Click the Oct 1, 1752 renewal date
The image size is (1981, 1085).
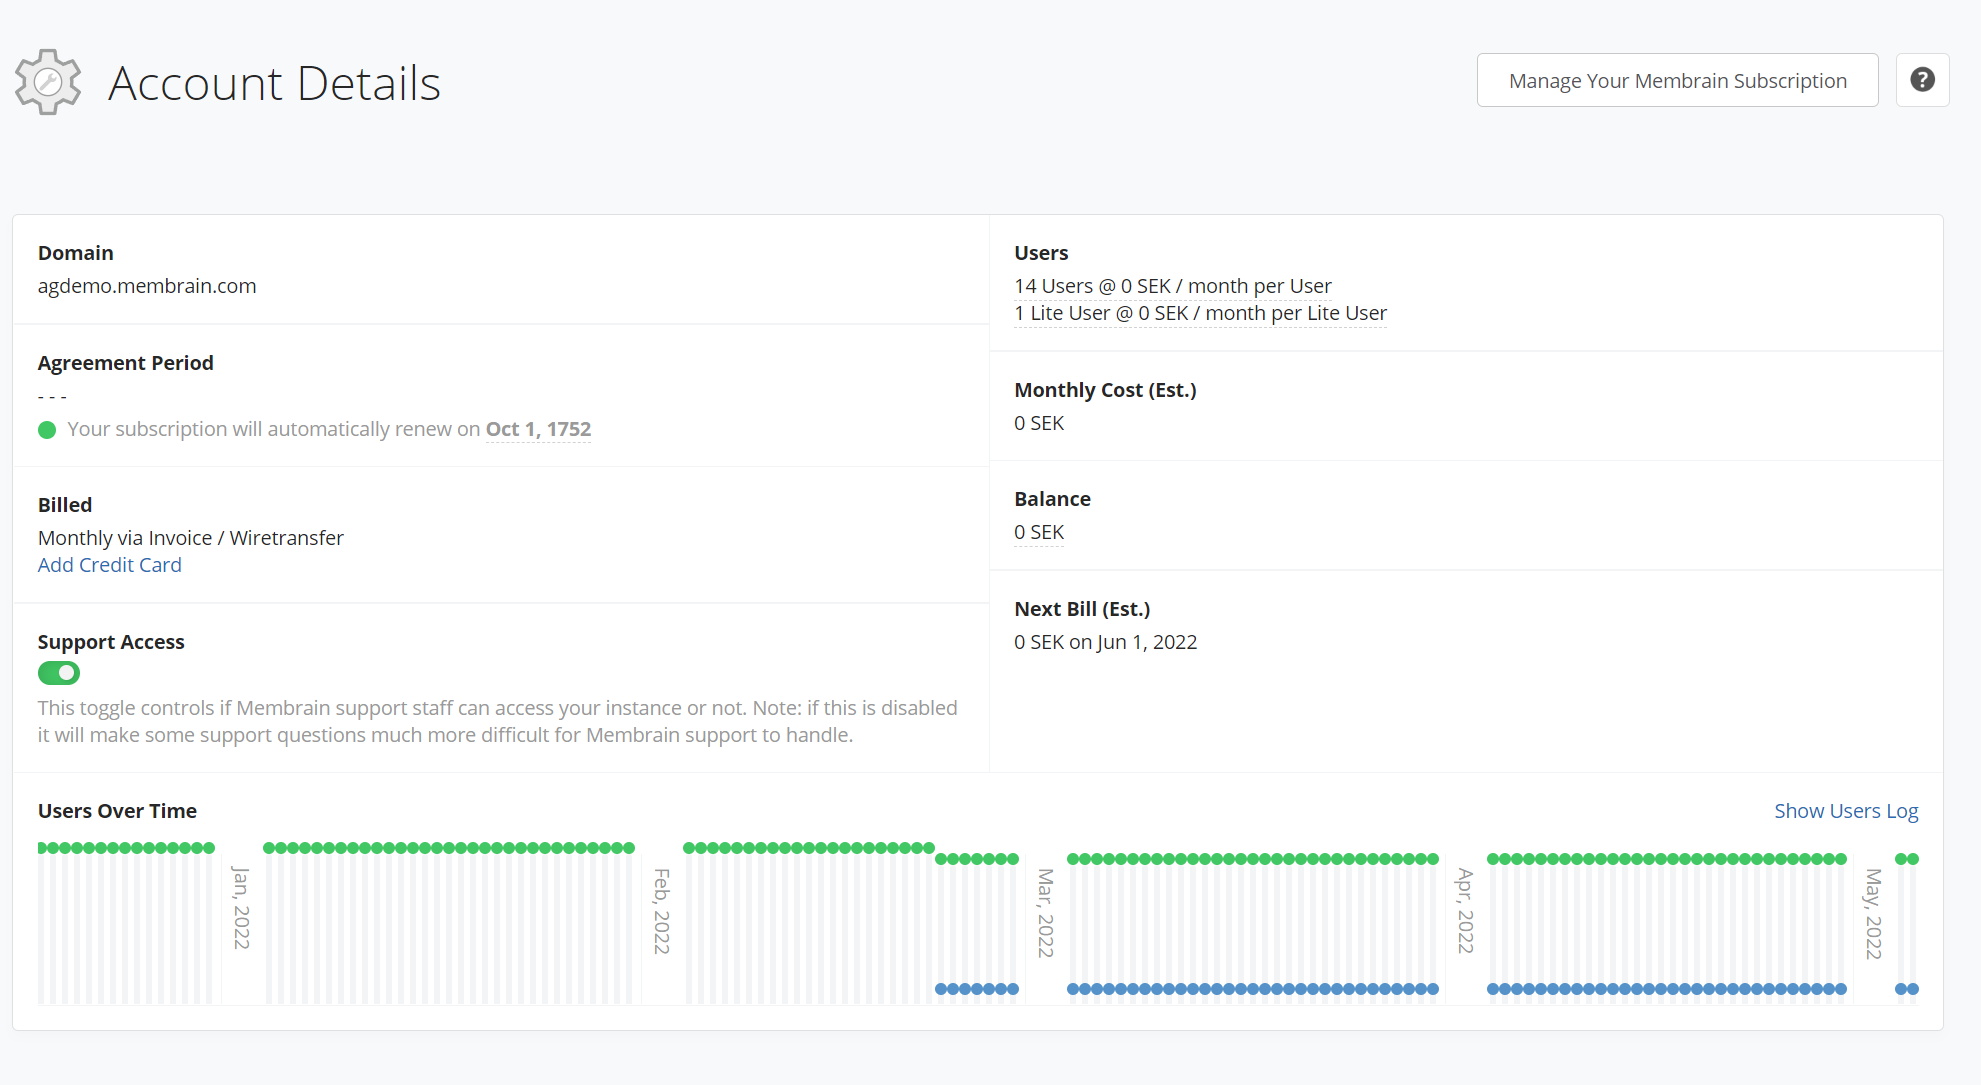click(x=538, y=429)
